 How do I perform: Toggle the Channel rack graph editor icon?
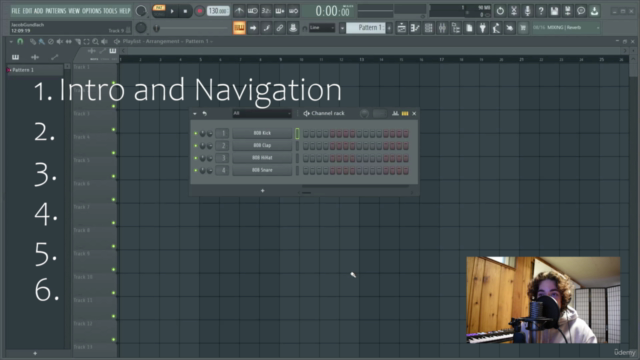tap(395, 113)
